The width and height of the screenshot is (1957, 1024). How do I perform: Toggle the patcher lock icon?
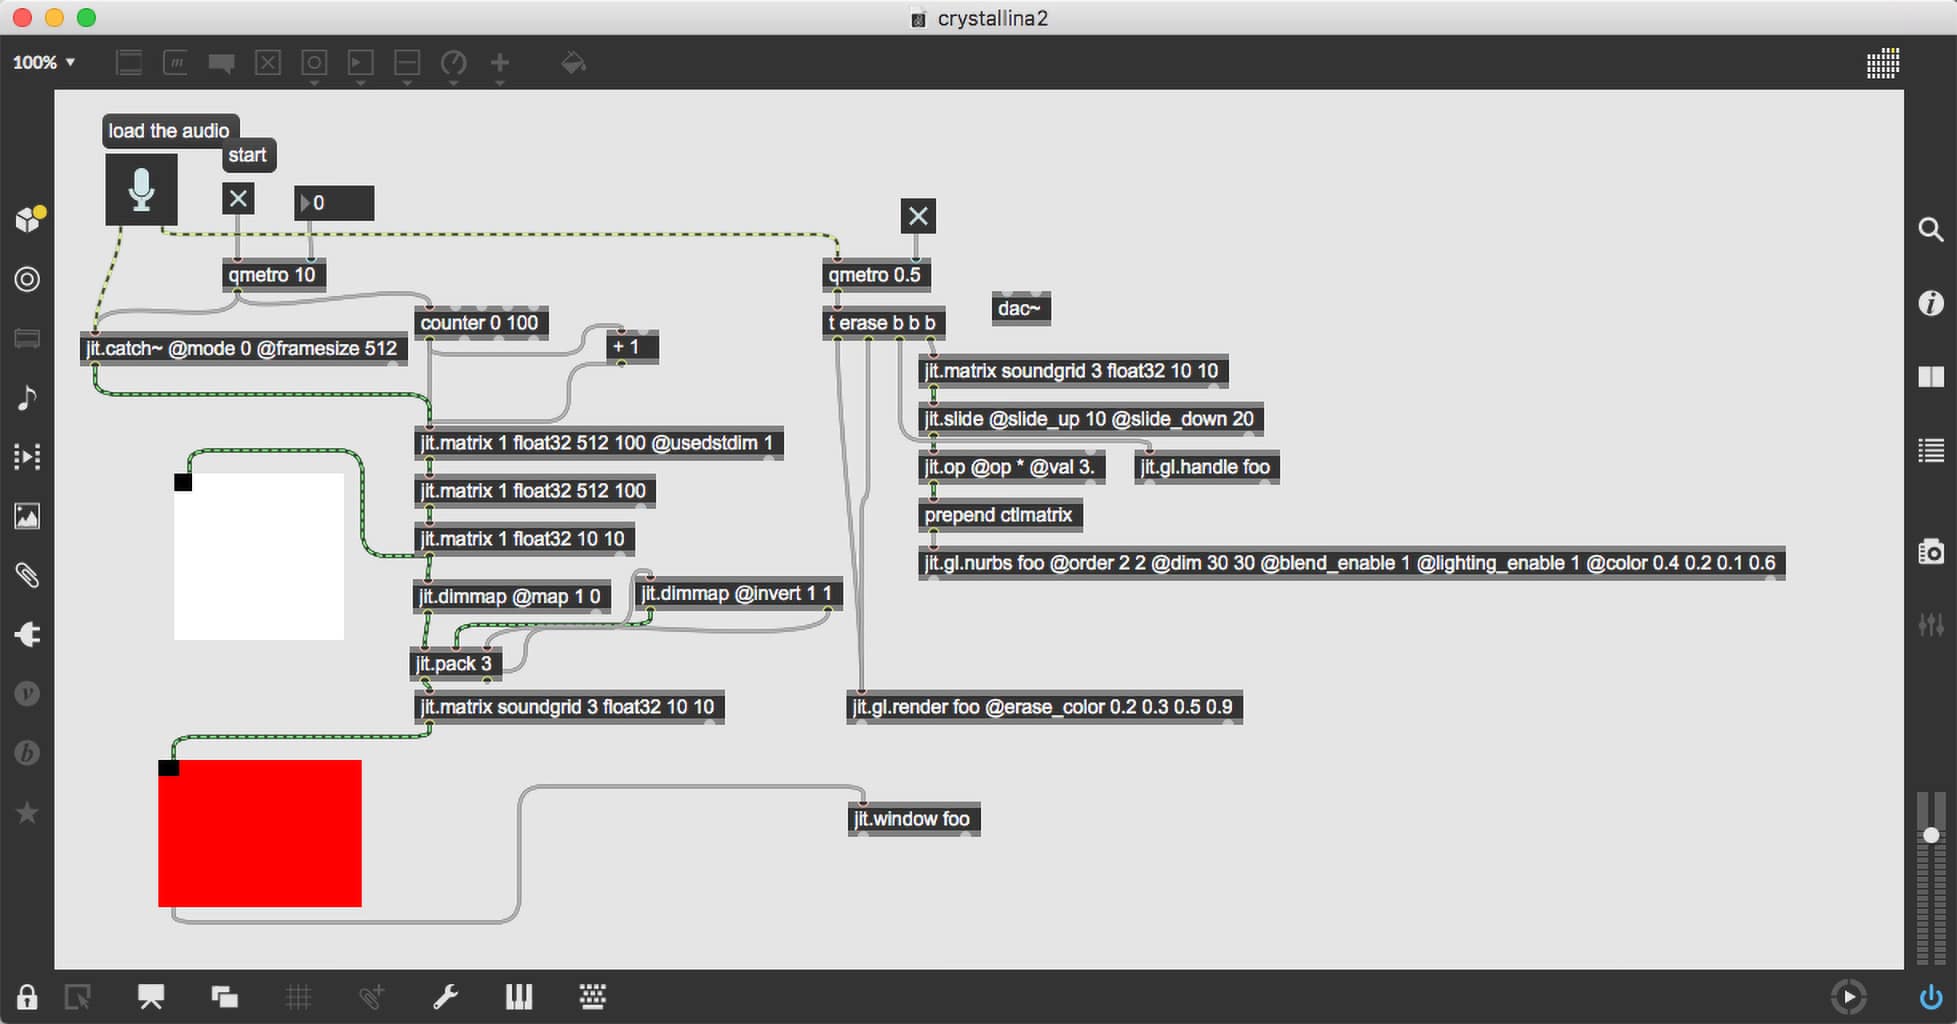coord(27,997)
